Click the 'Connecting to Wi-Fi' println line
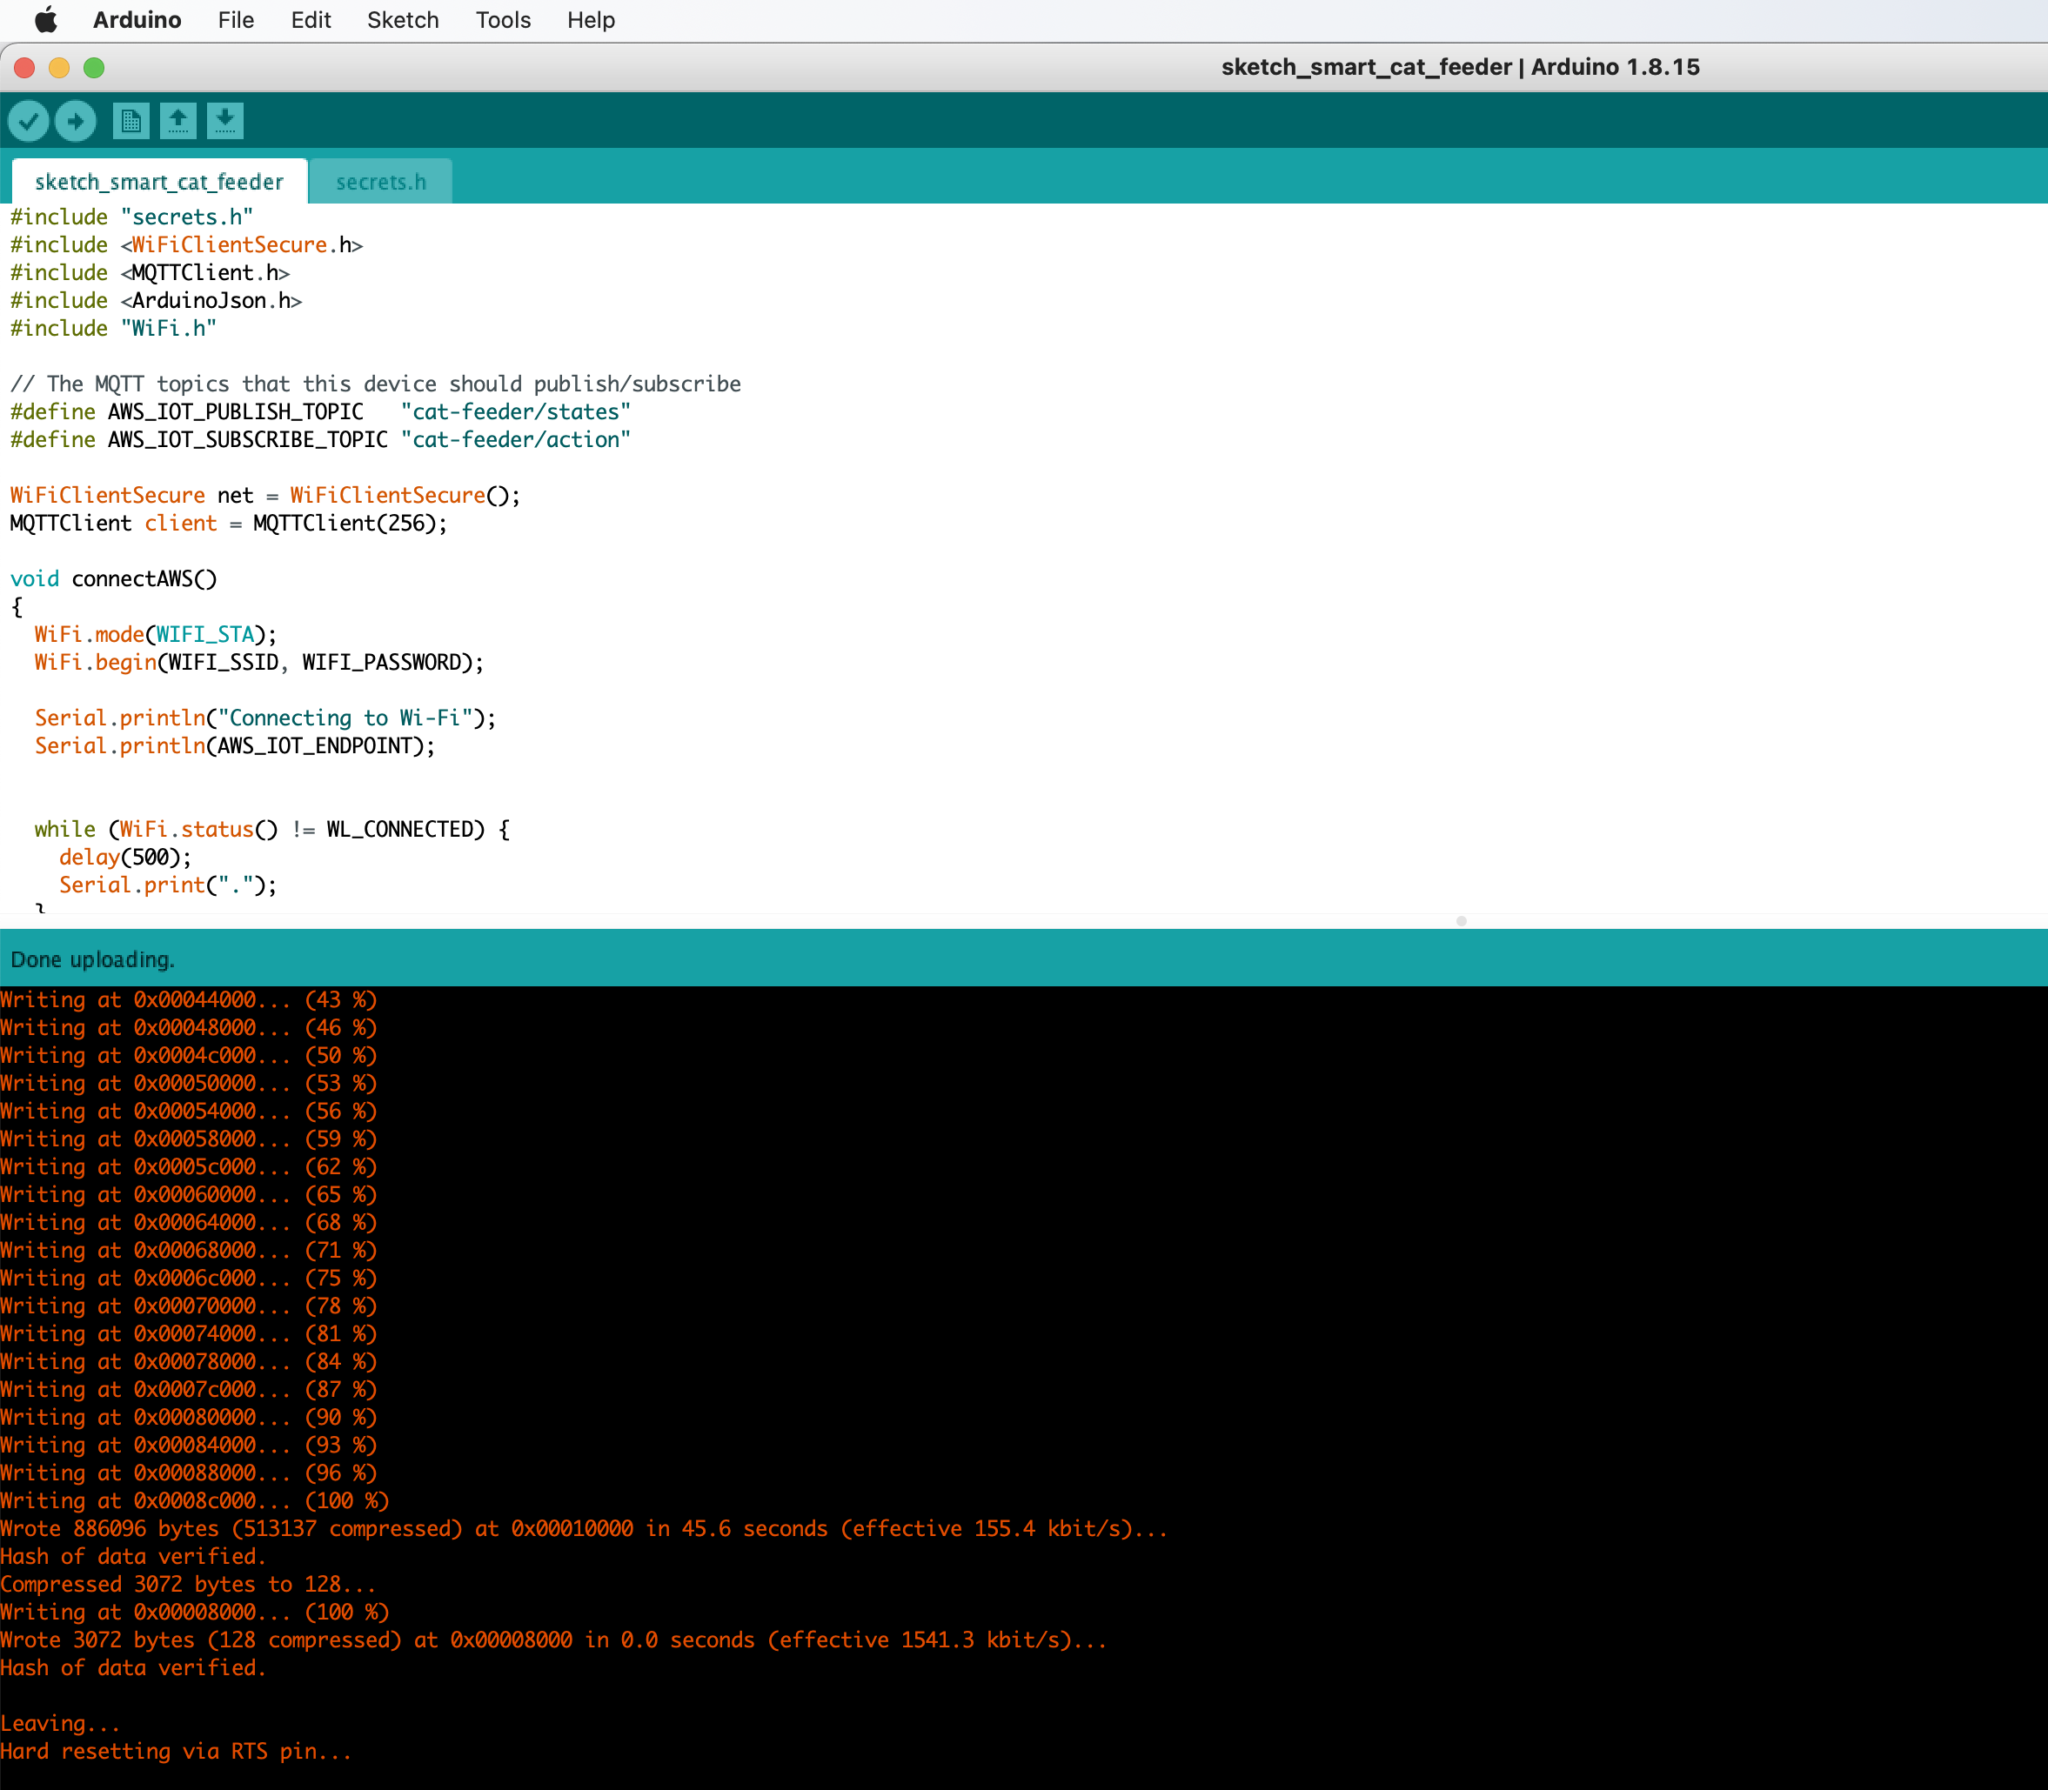 [266, 718]
